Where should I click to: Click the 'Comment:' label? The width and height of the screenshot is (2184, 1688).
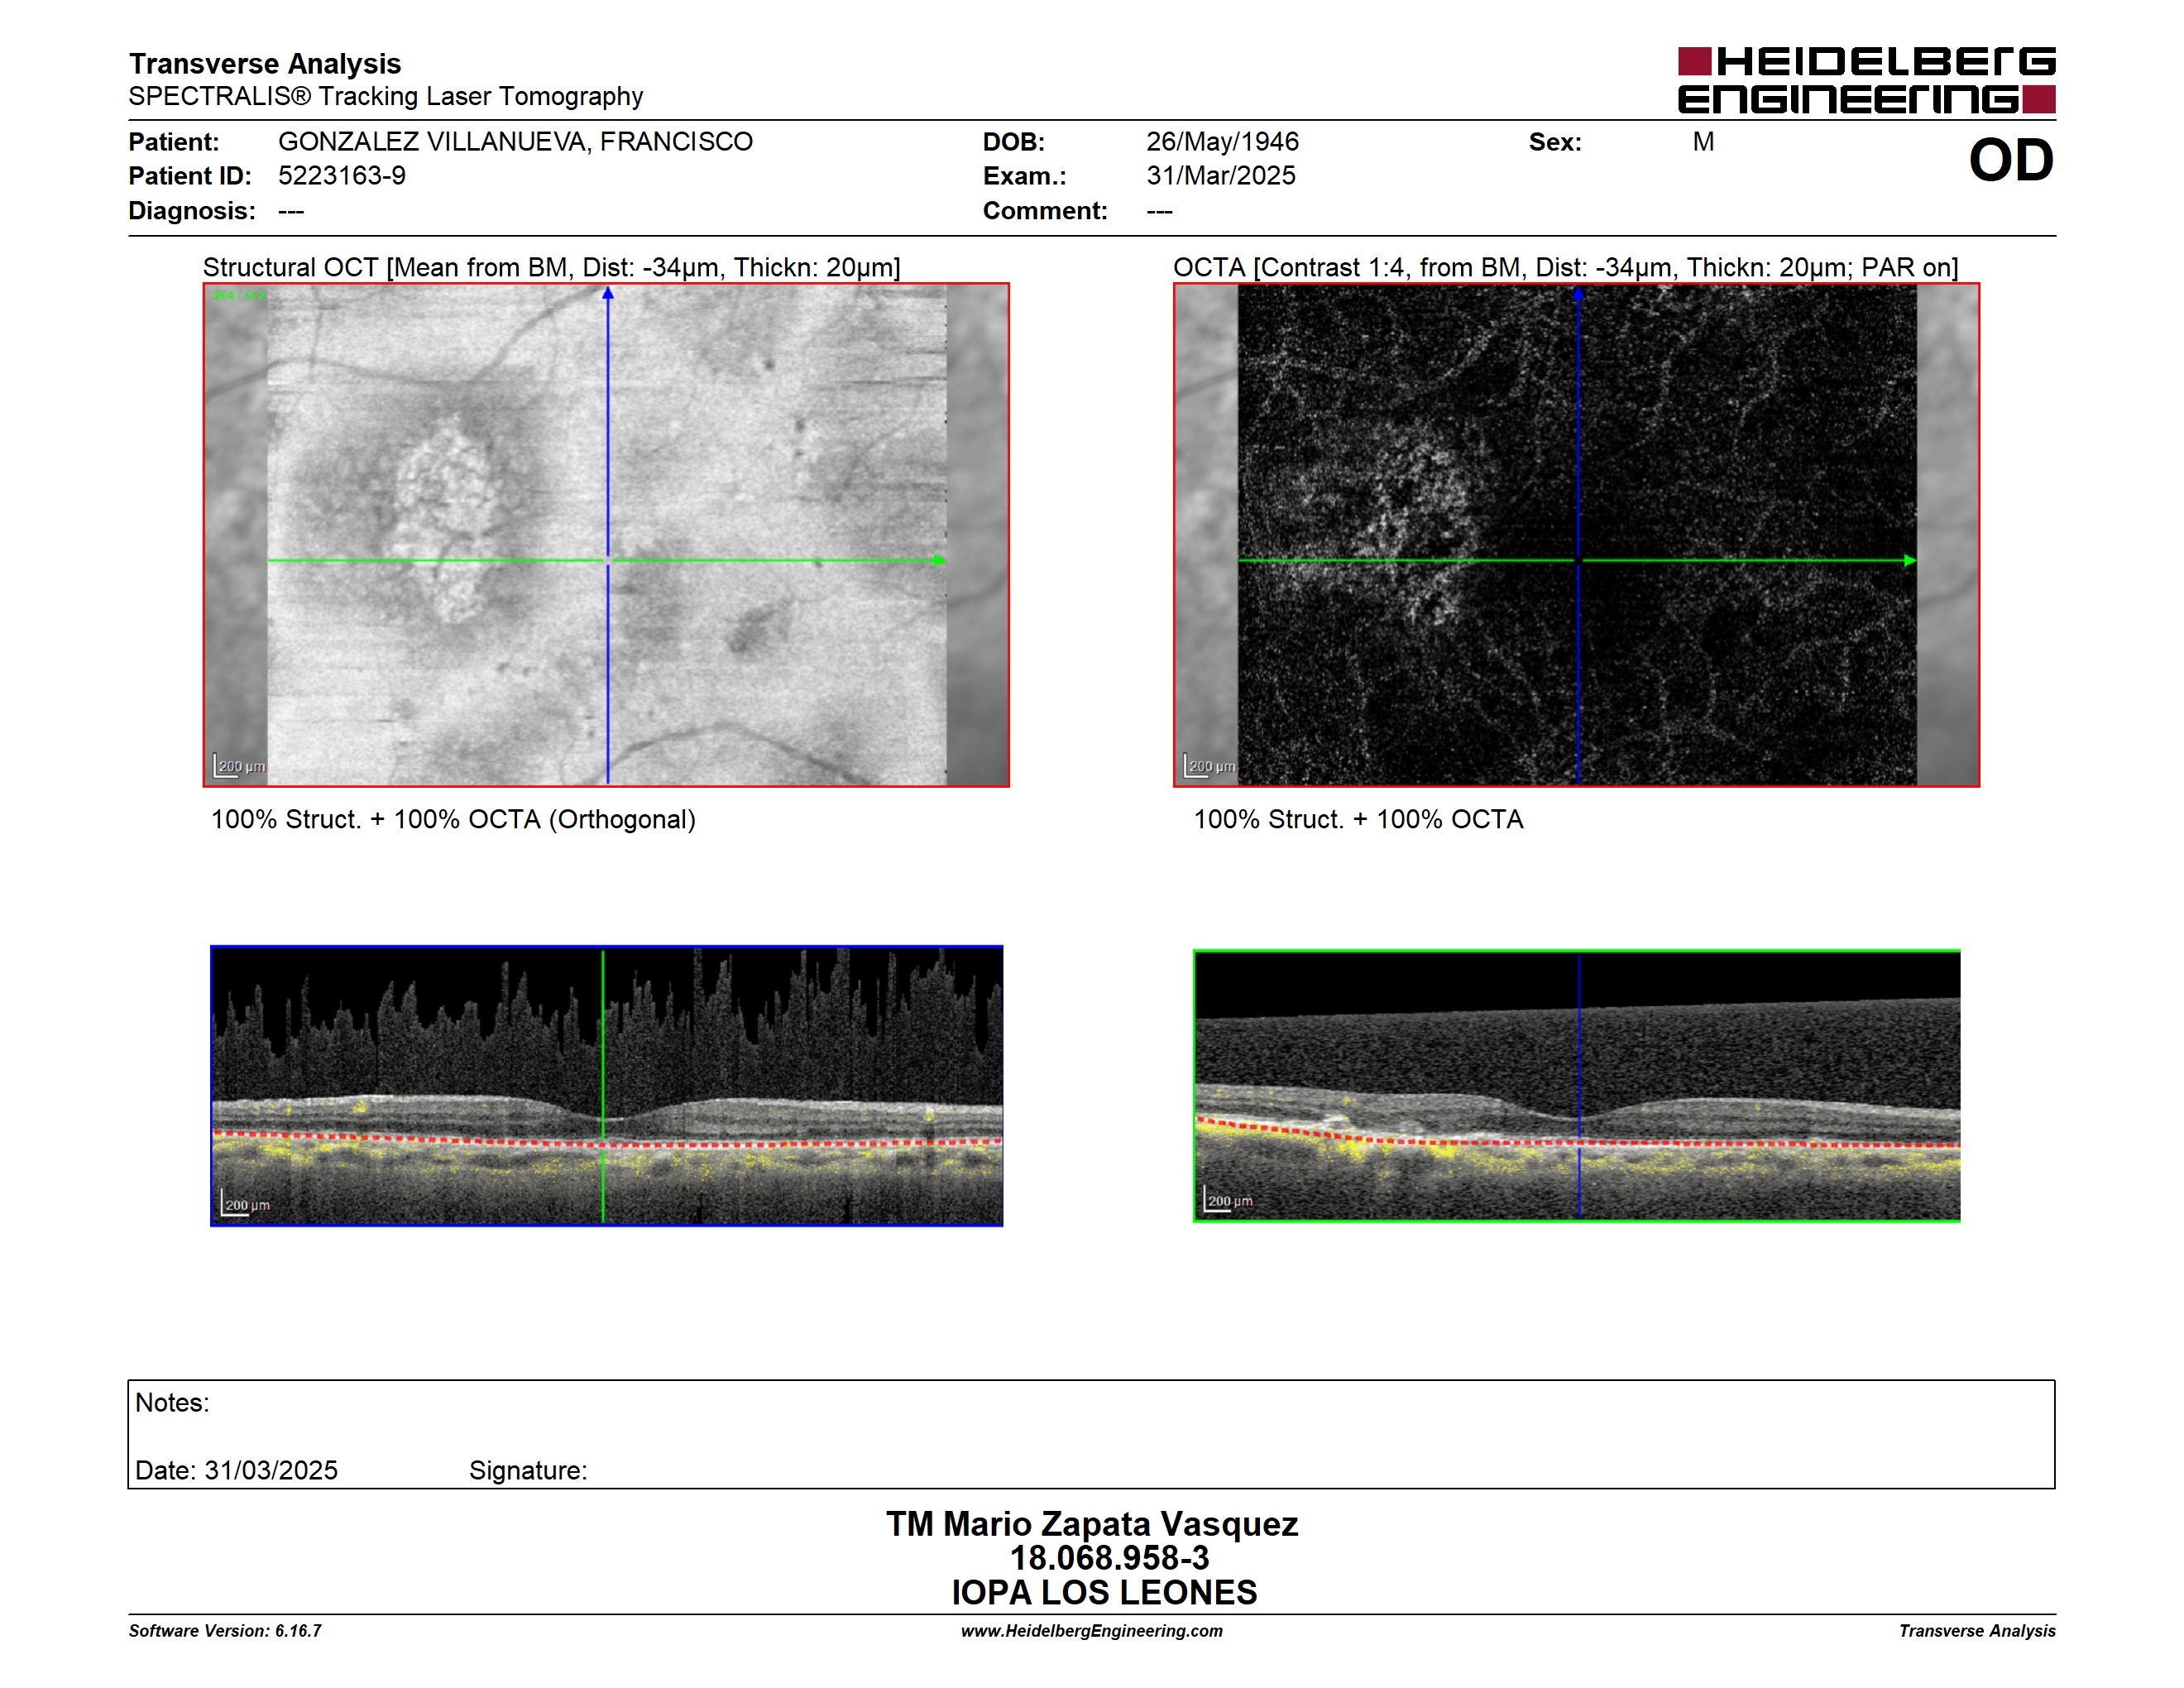tap(1045, 211)
